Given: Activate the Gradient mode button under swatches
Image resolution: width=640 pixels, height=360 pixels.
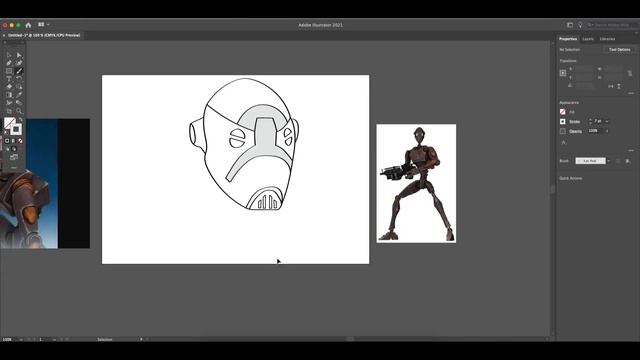Looking at the screenshot, I should (x=13, y=141).
